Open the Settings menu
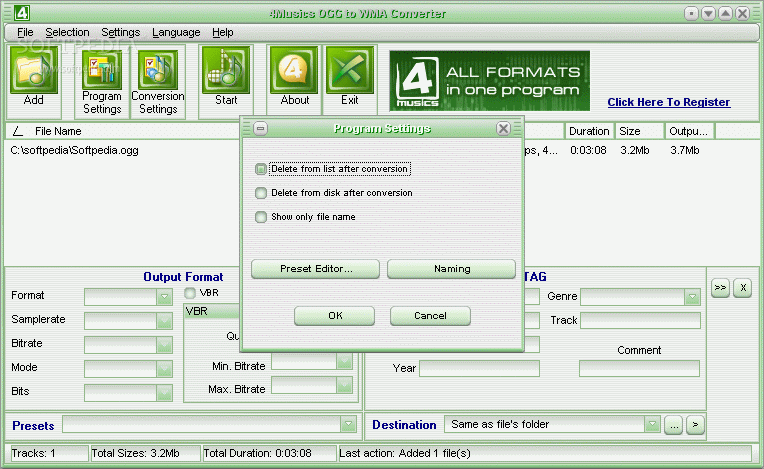The image size is (764, 469). (120, 32)
